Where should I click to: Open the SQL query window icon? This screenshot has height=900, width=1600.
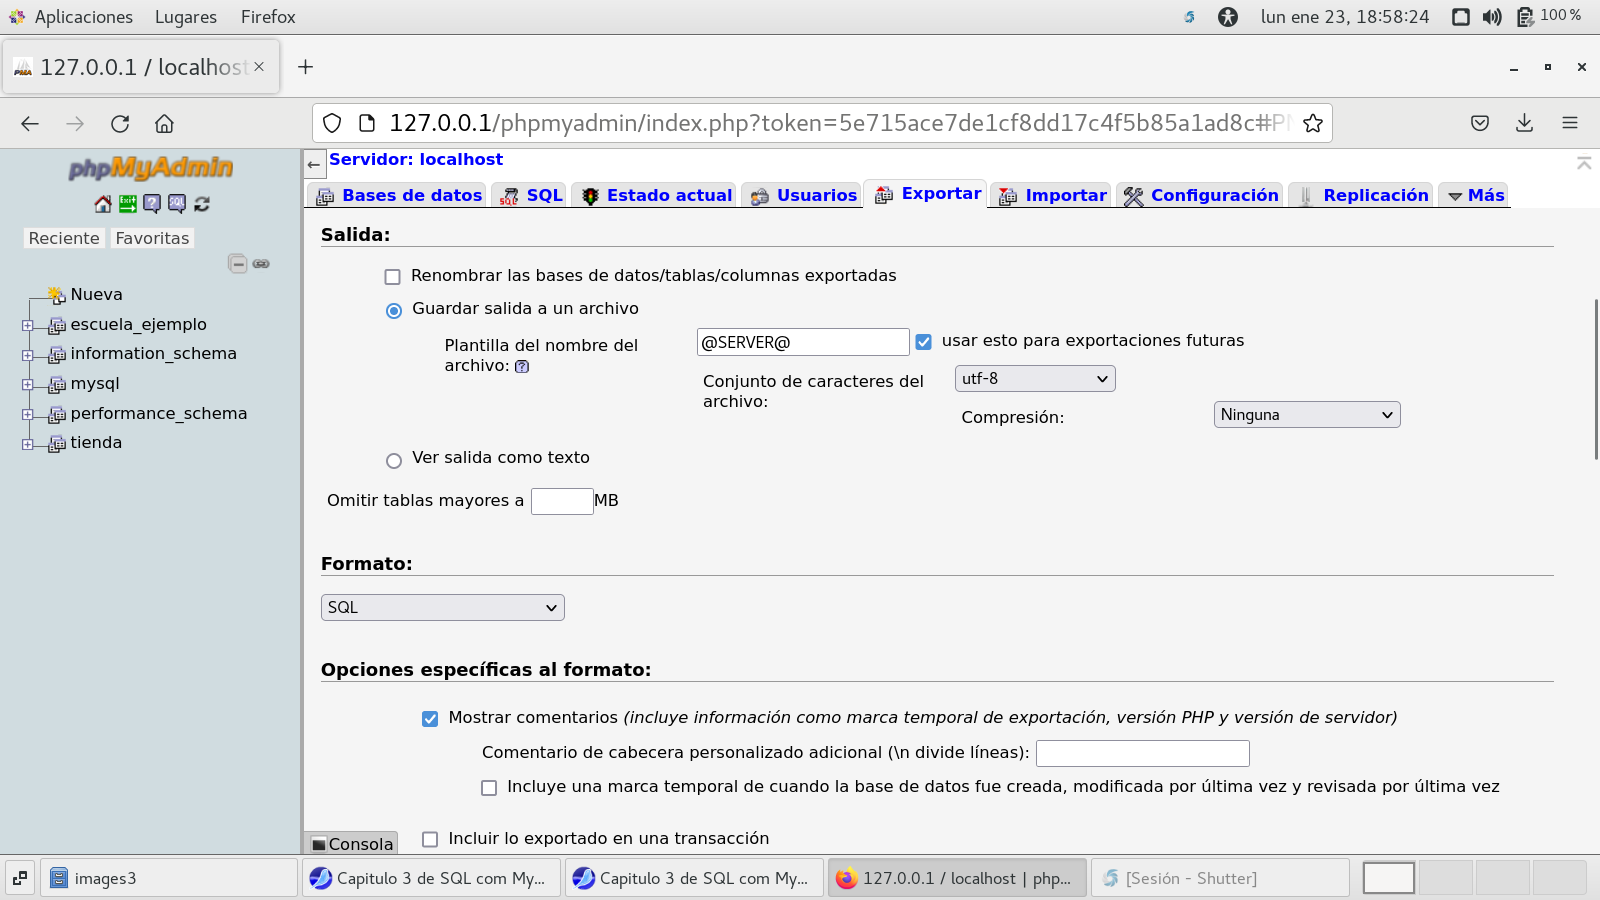tap(177, 204)
